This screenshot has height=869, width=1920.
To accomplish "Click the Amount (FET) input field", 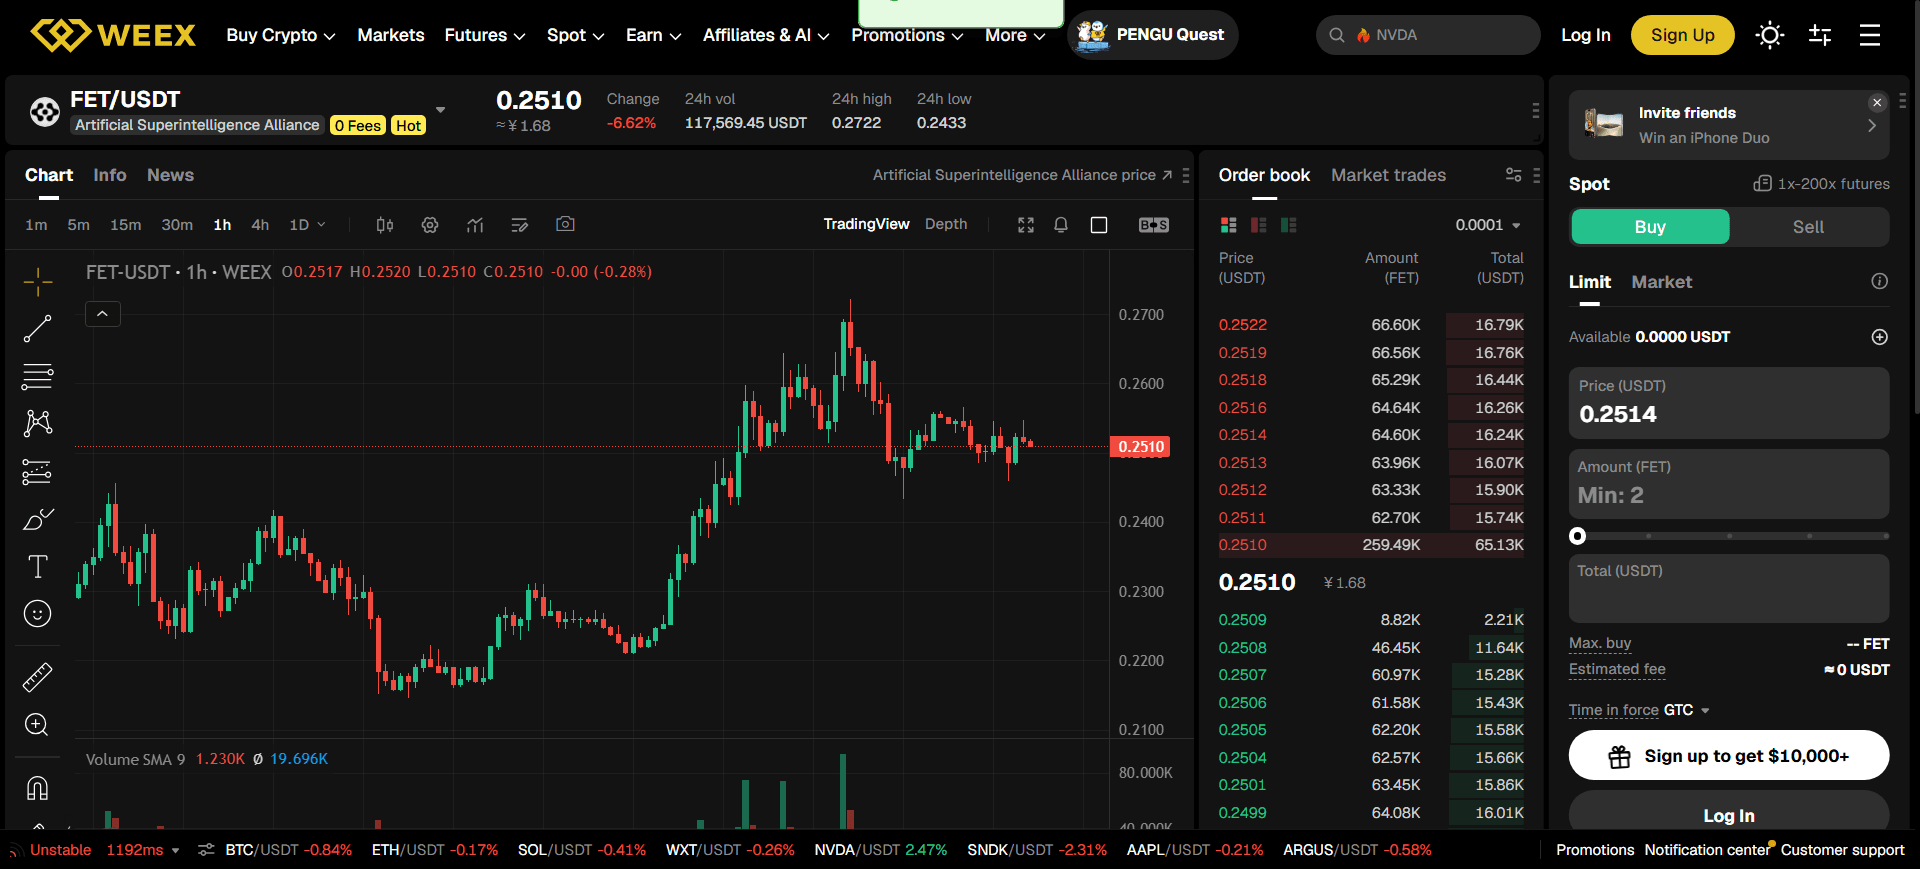I will 1729,483.
